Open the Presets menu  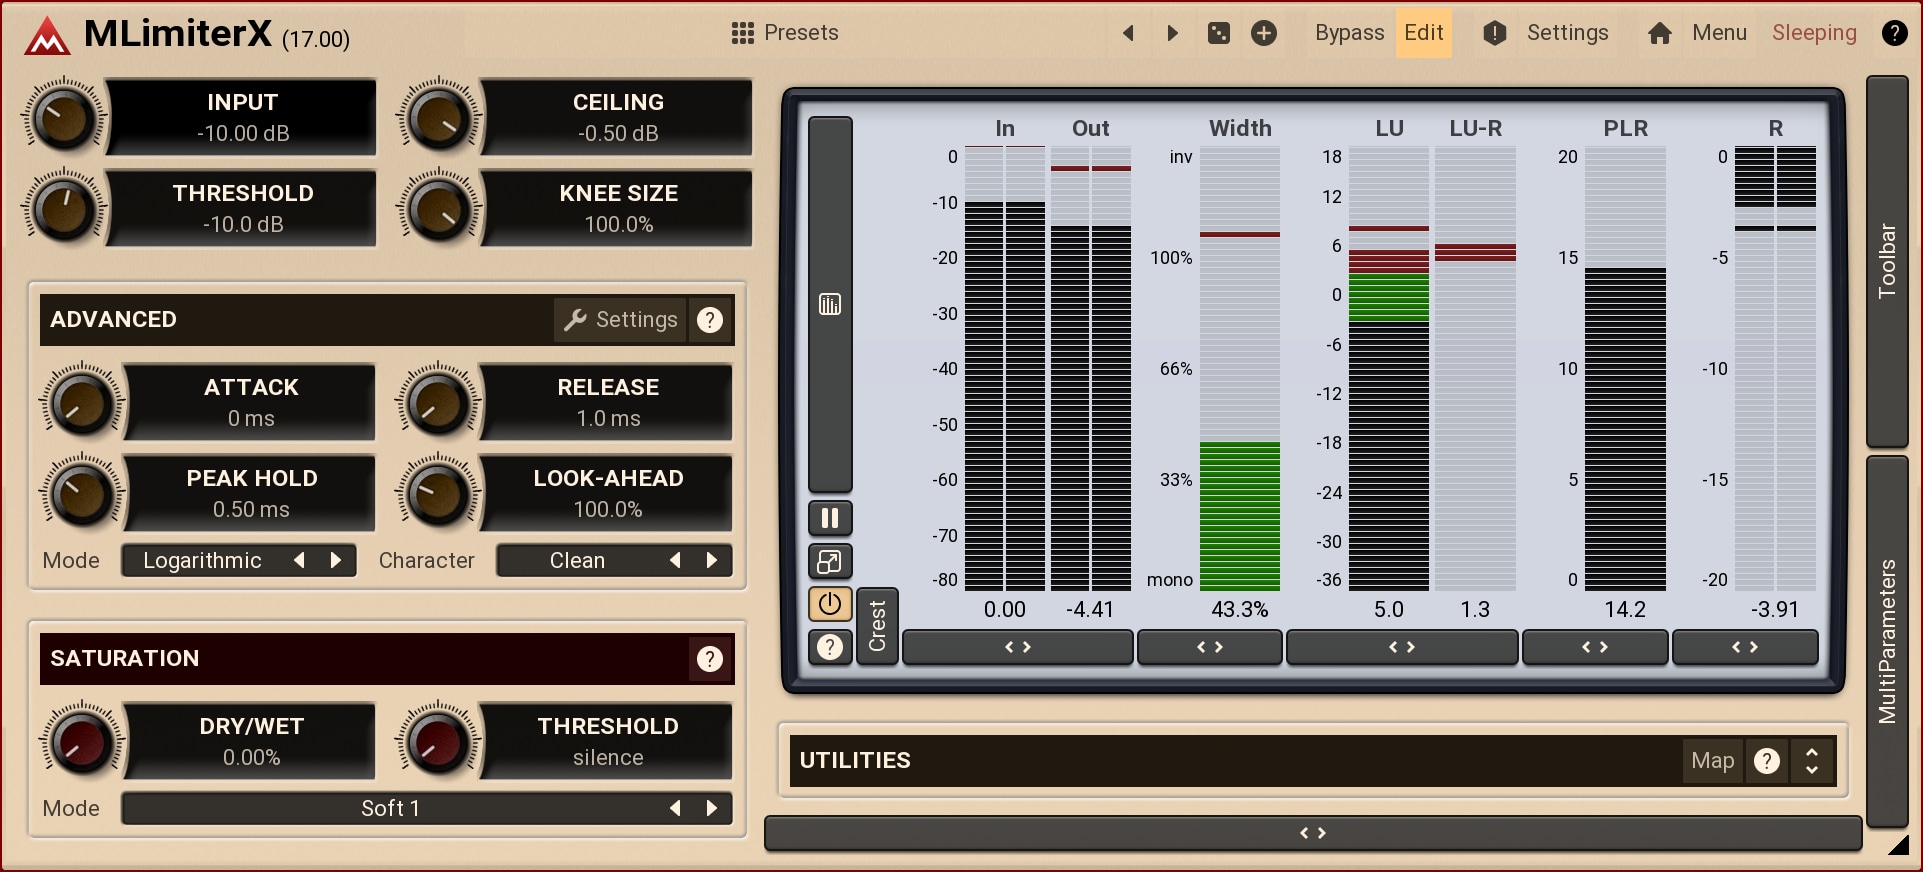(785, 33)
